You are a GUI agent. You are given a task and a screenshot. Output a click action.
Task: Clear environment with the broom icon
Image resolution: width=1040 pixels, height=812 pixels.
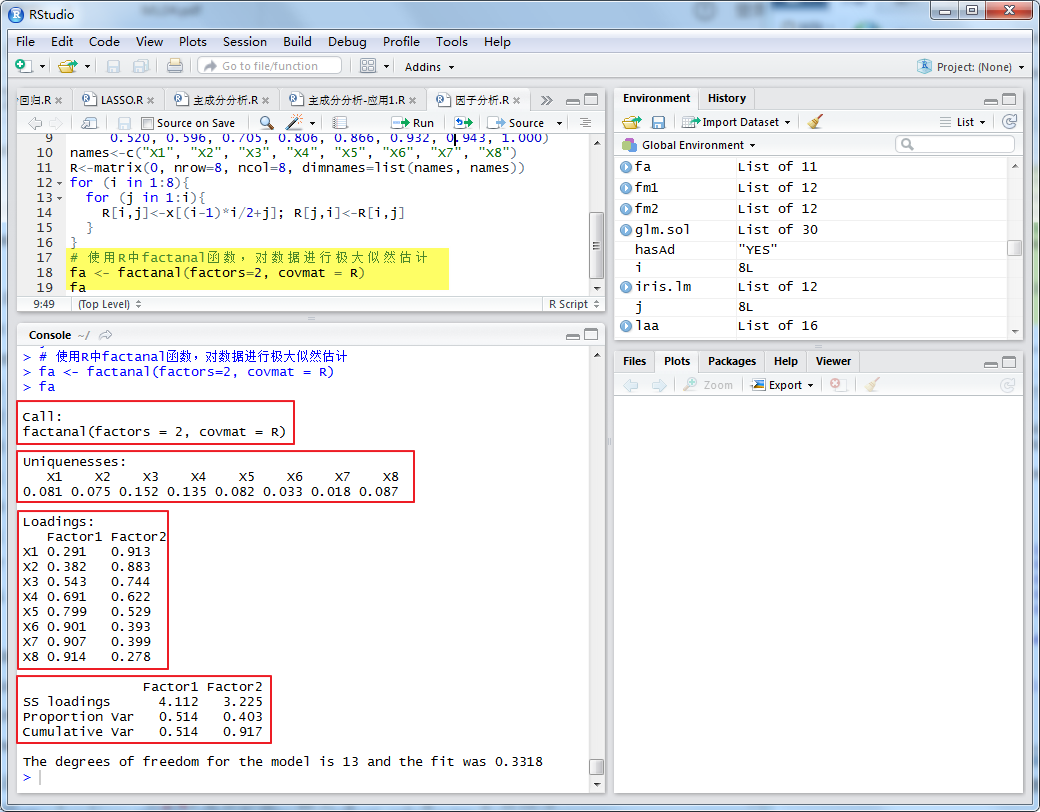point(816,122)
